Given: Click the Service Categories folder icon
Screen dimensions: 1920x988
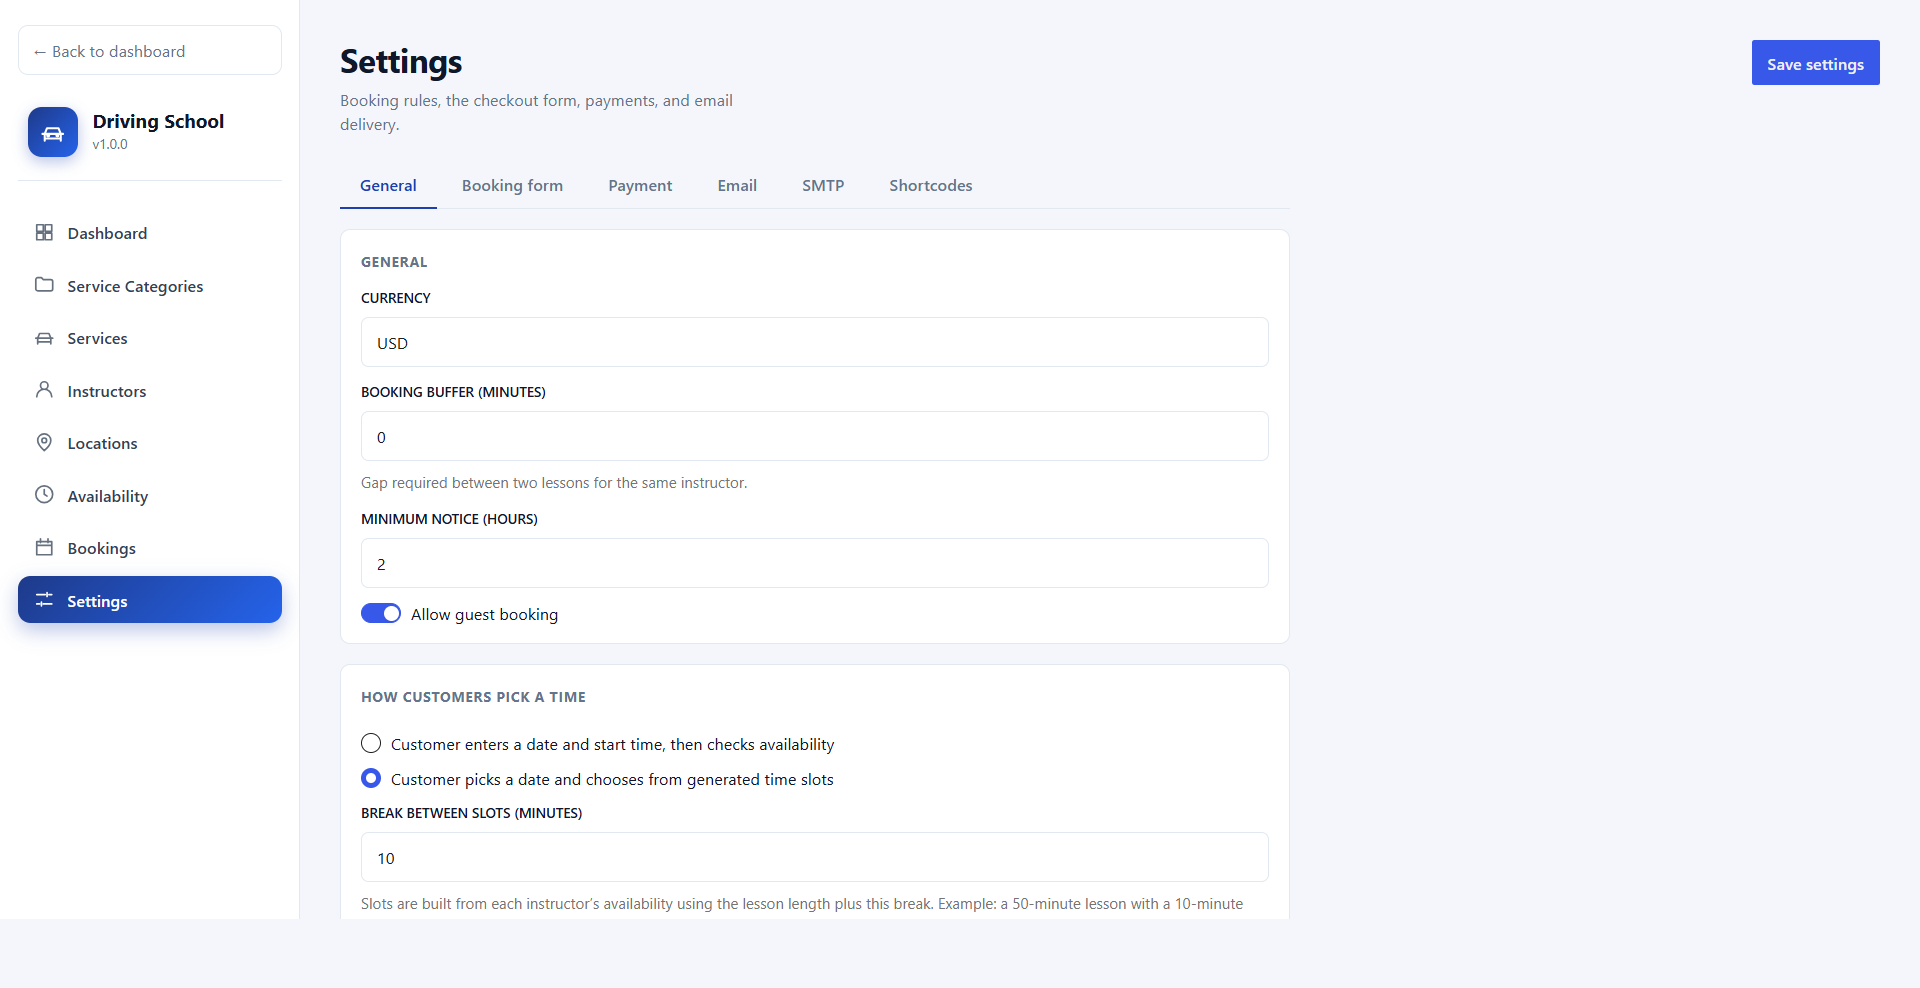Looking at the screenshot, I should [x=44, y=285].
